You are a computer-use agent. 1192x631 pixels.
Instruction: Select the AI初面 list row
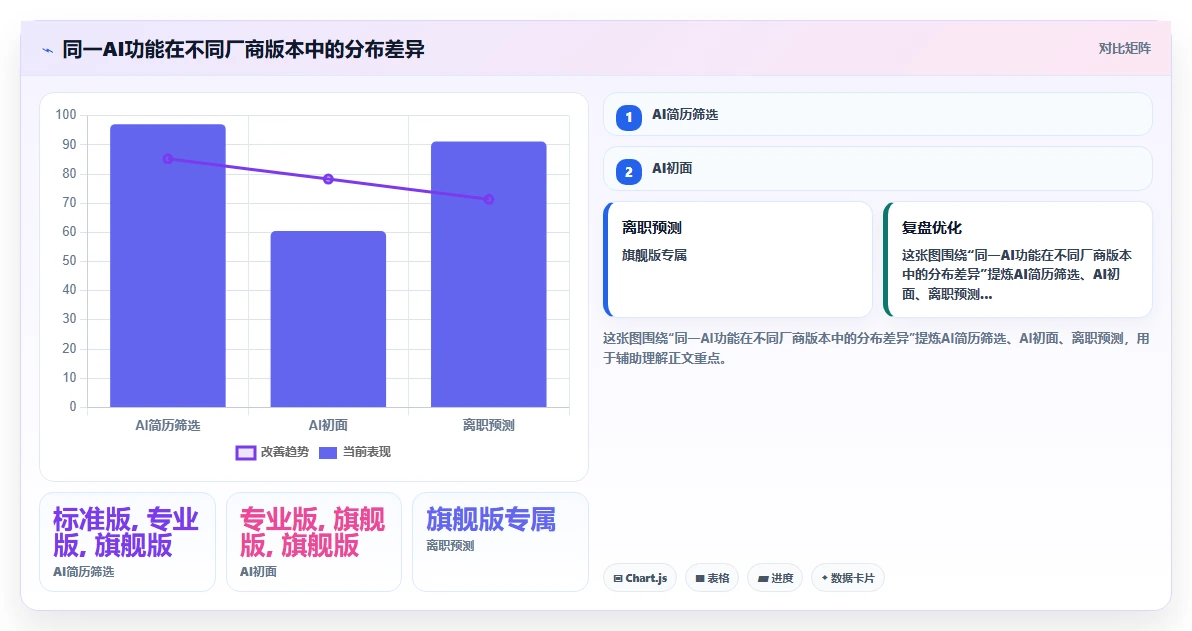878,169
